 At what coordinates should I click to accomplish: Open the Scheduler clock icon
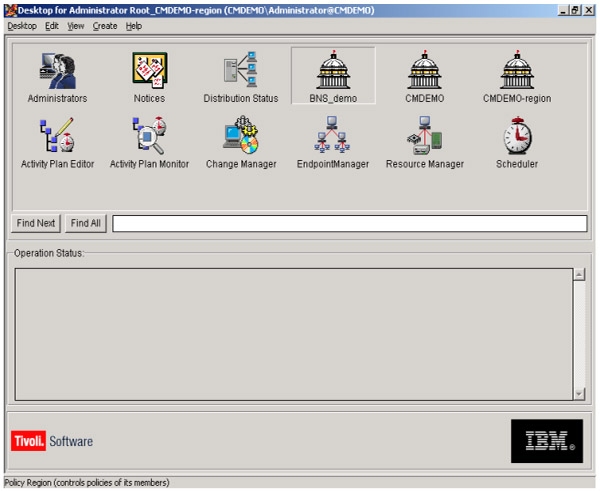coord(516,136)
